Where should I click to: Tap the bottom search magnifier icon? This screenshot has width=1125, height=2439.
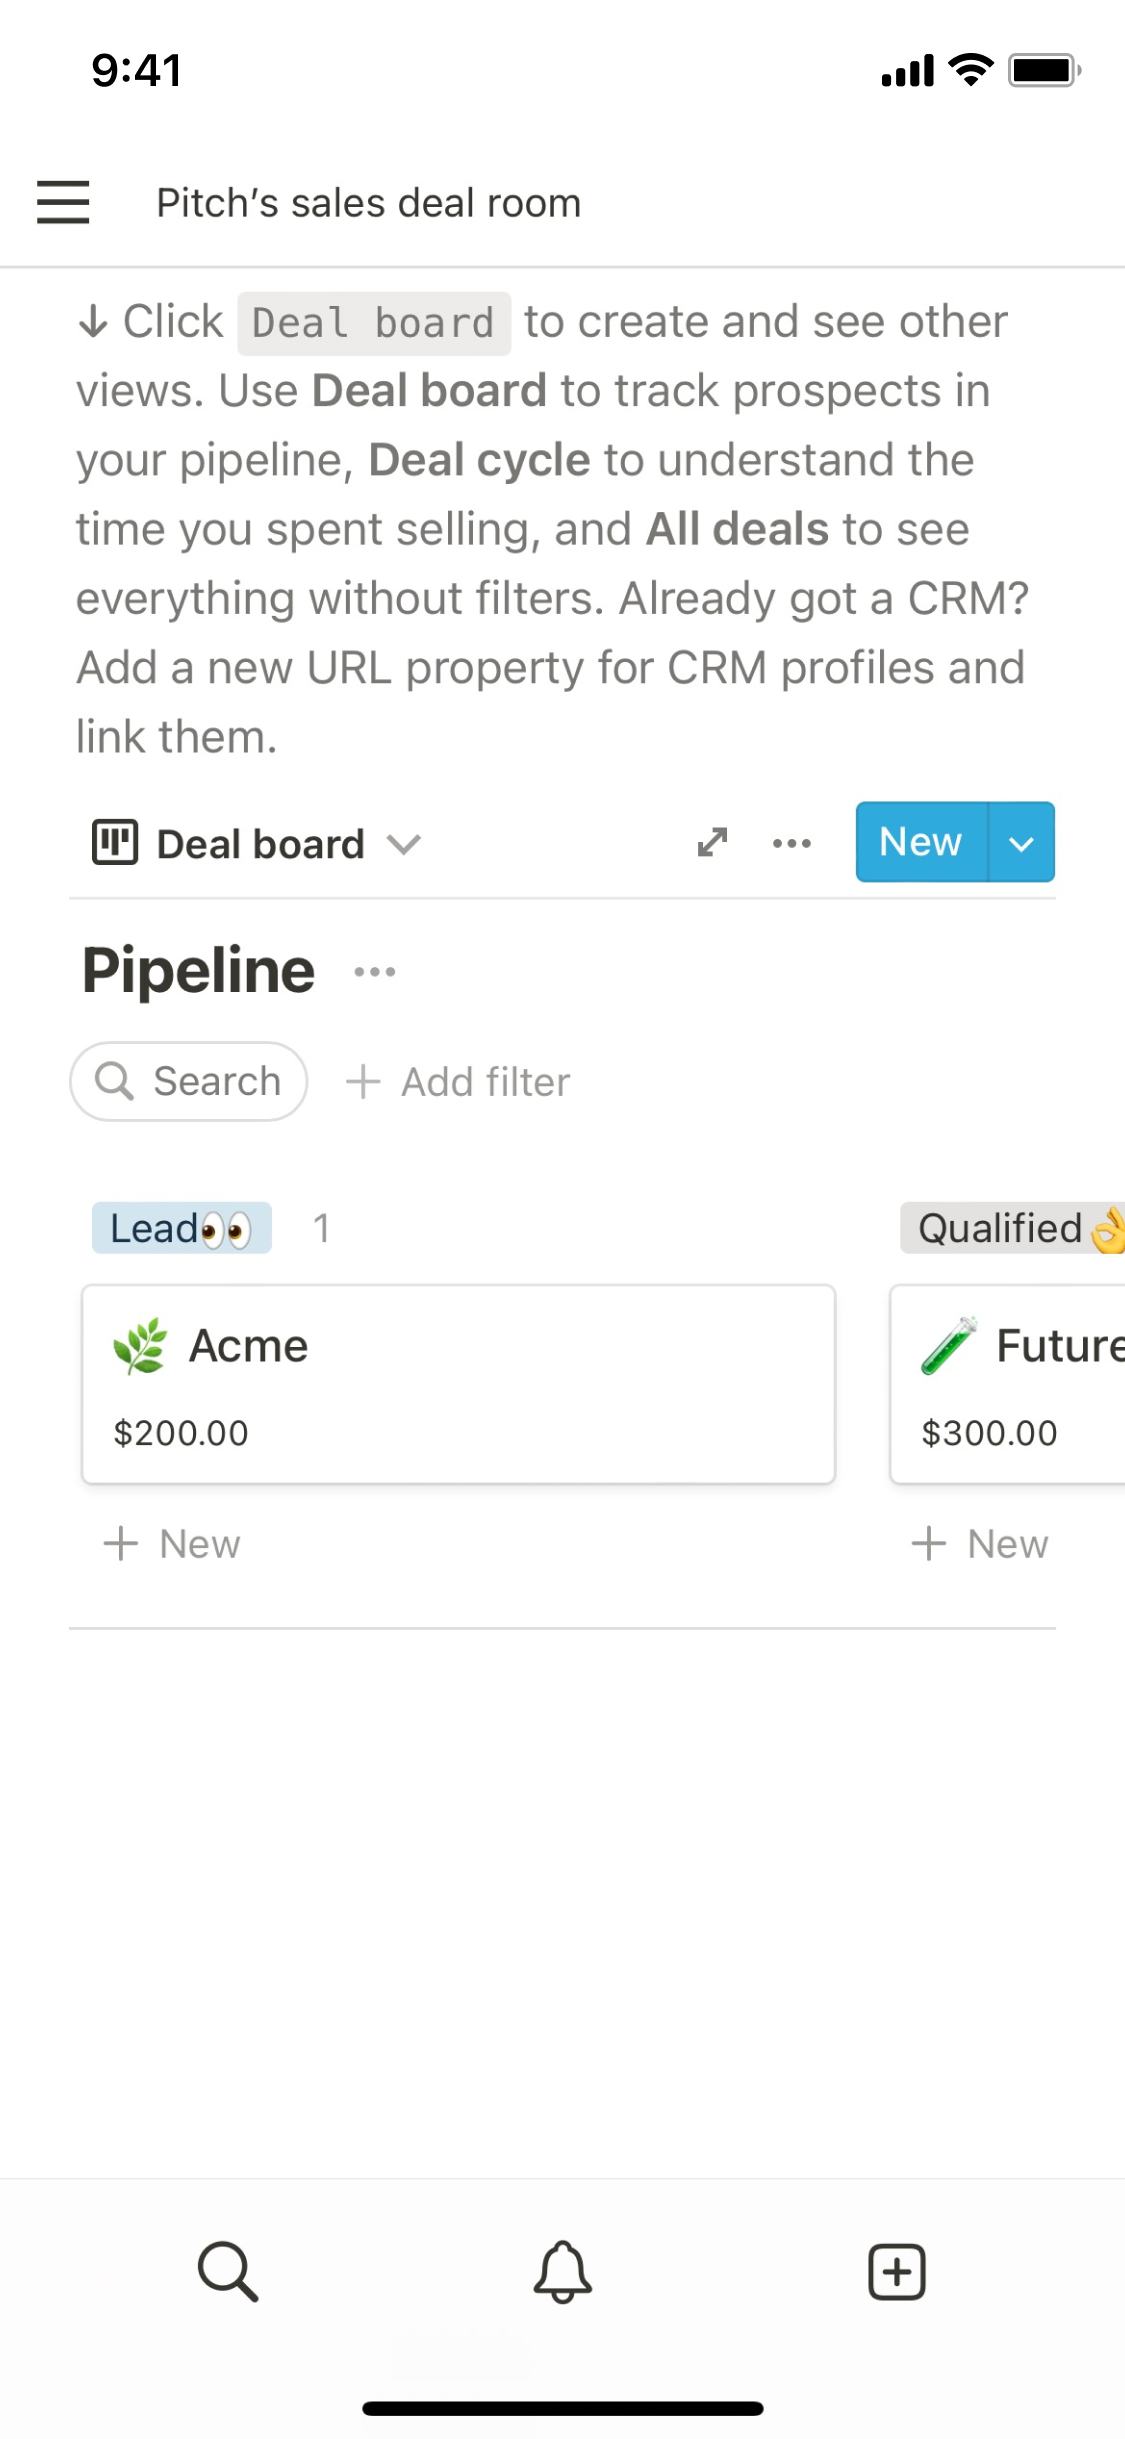point(228,2271)
